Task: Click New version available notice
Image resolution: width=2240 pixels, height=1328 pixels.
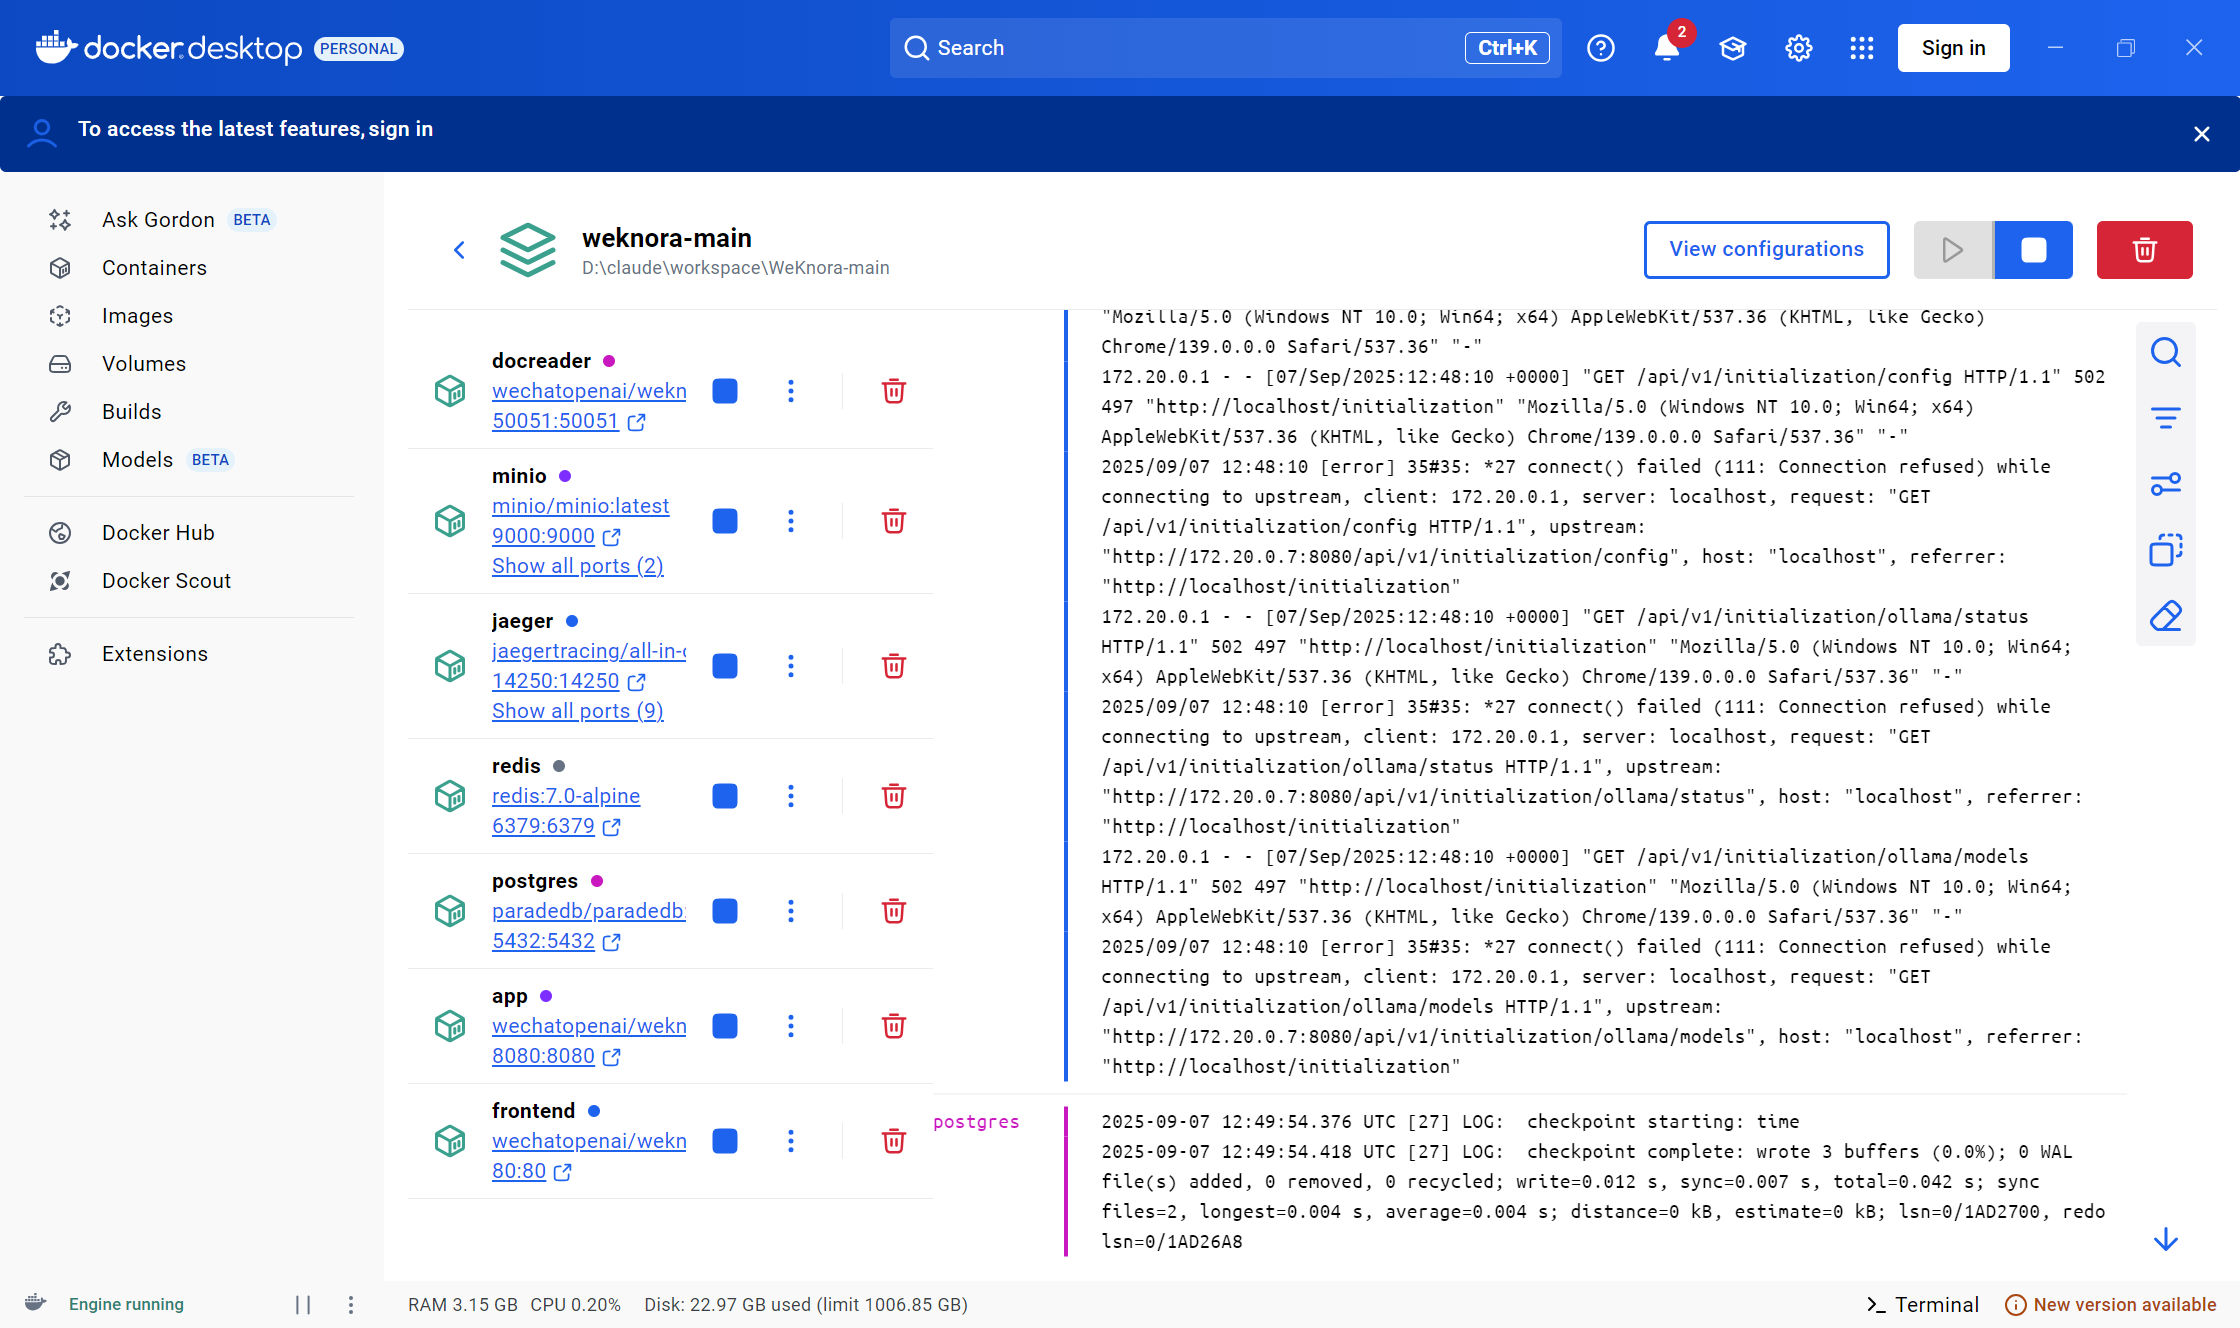Action: pos(2111,1305)
